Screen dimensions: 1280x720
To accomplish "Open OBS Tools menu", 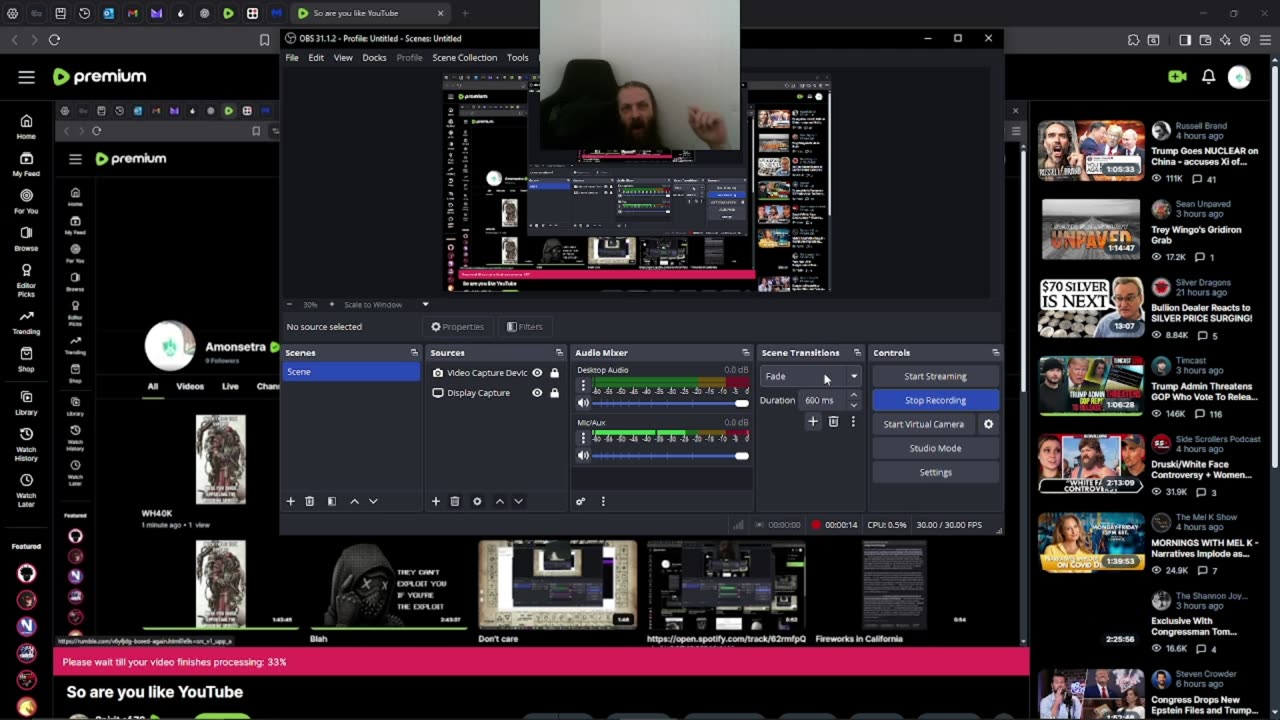I will click(517, 58).
